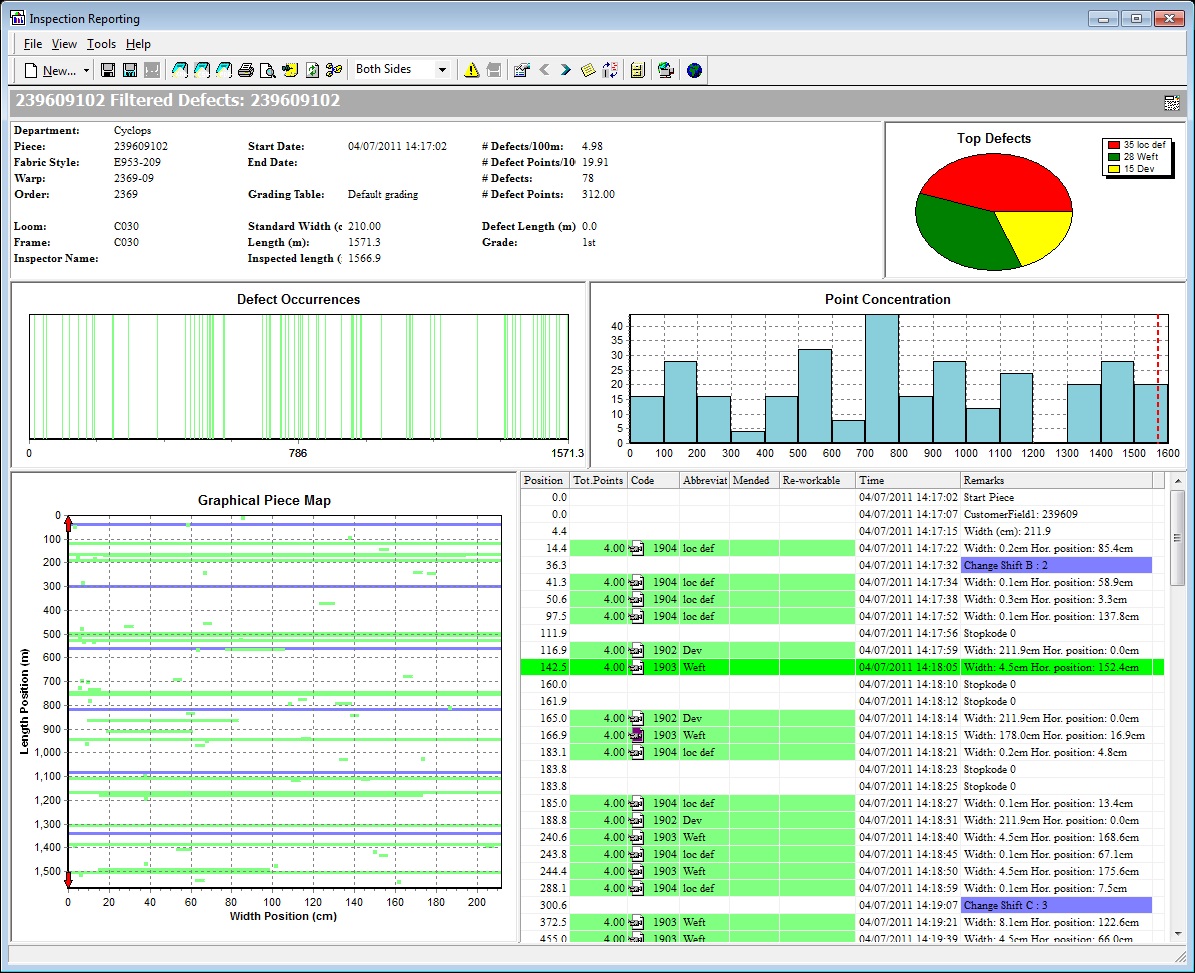Image resolution: width=1195 pixels, height=973 pixels.
Task: Open the File menu
Action: pos(33,44)
